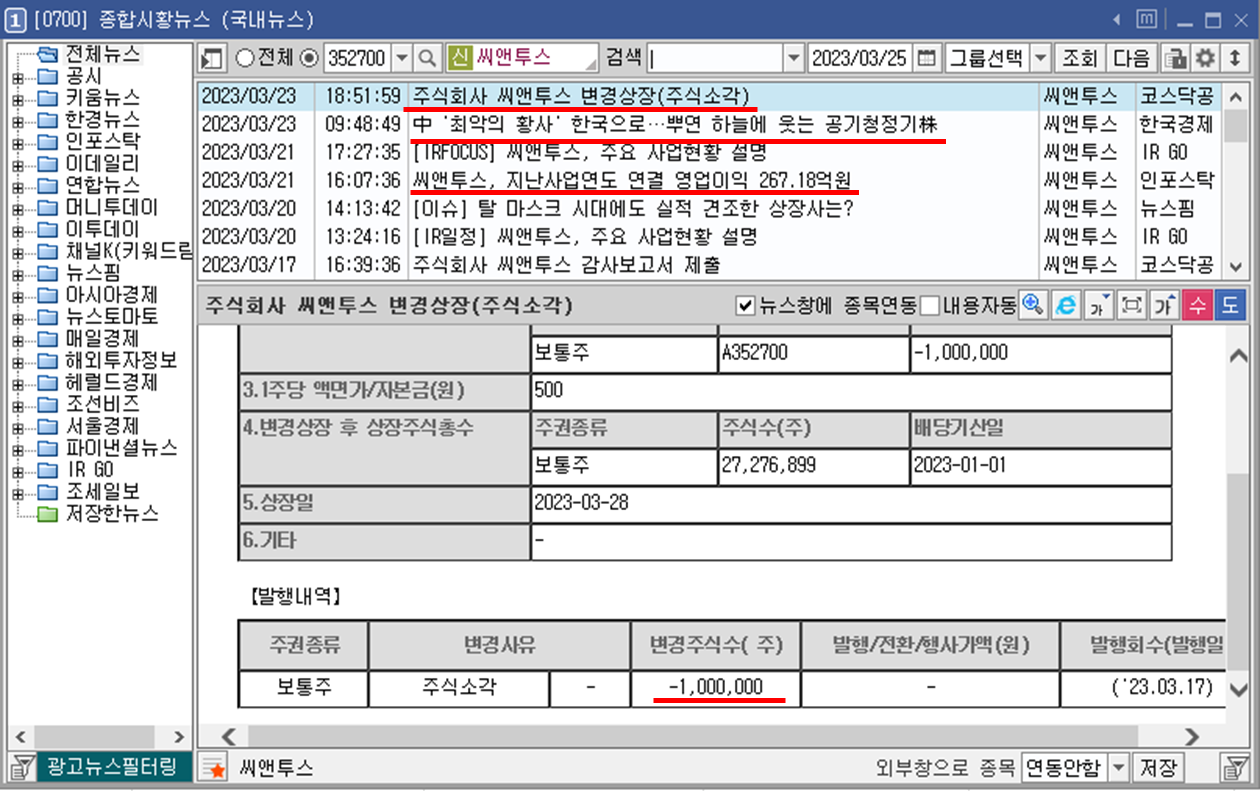This screenshot has height=791, width=1260.
Task: Click the date field 2023/03/25
Action: click(859, 58)
